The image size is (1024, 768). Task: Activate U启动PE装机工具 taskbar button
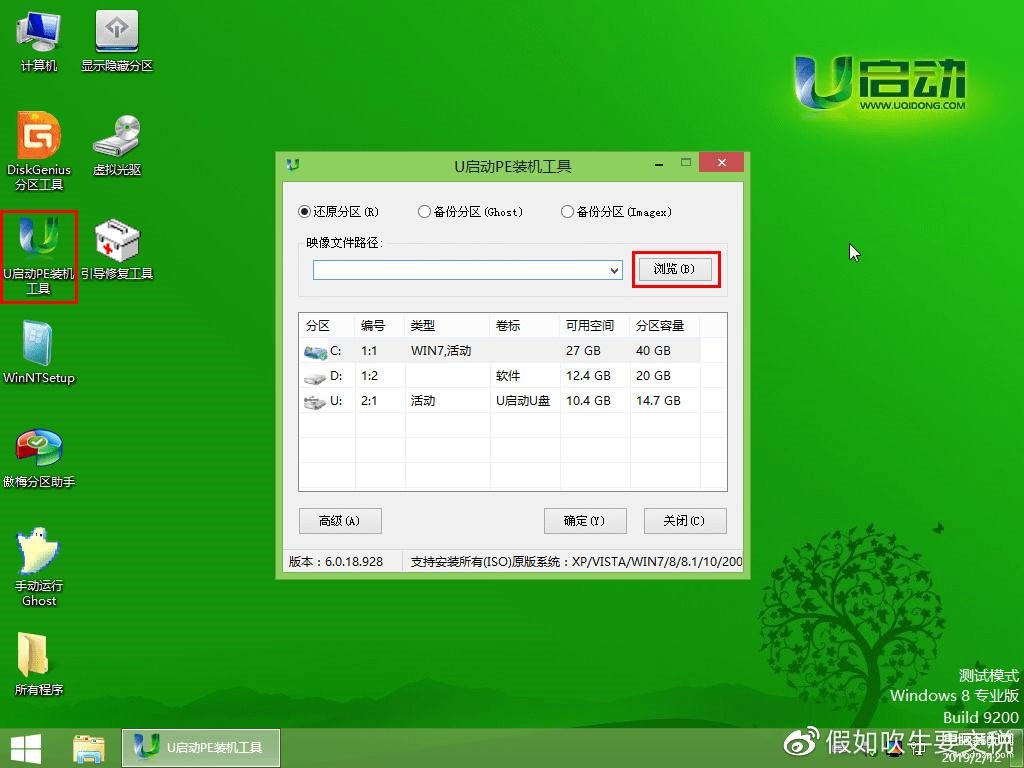(x=201, y=748)
